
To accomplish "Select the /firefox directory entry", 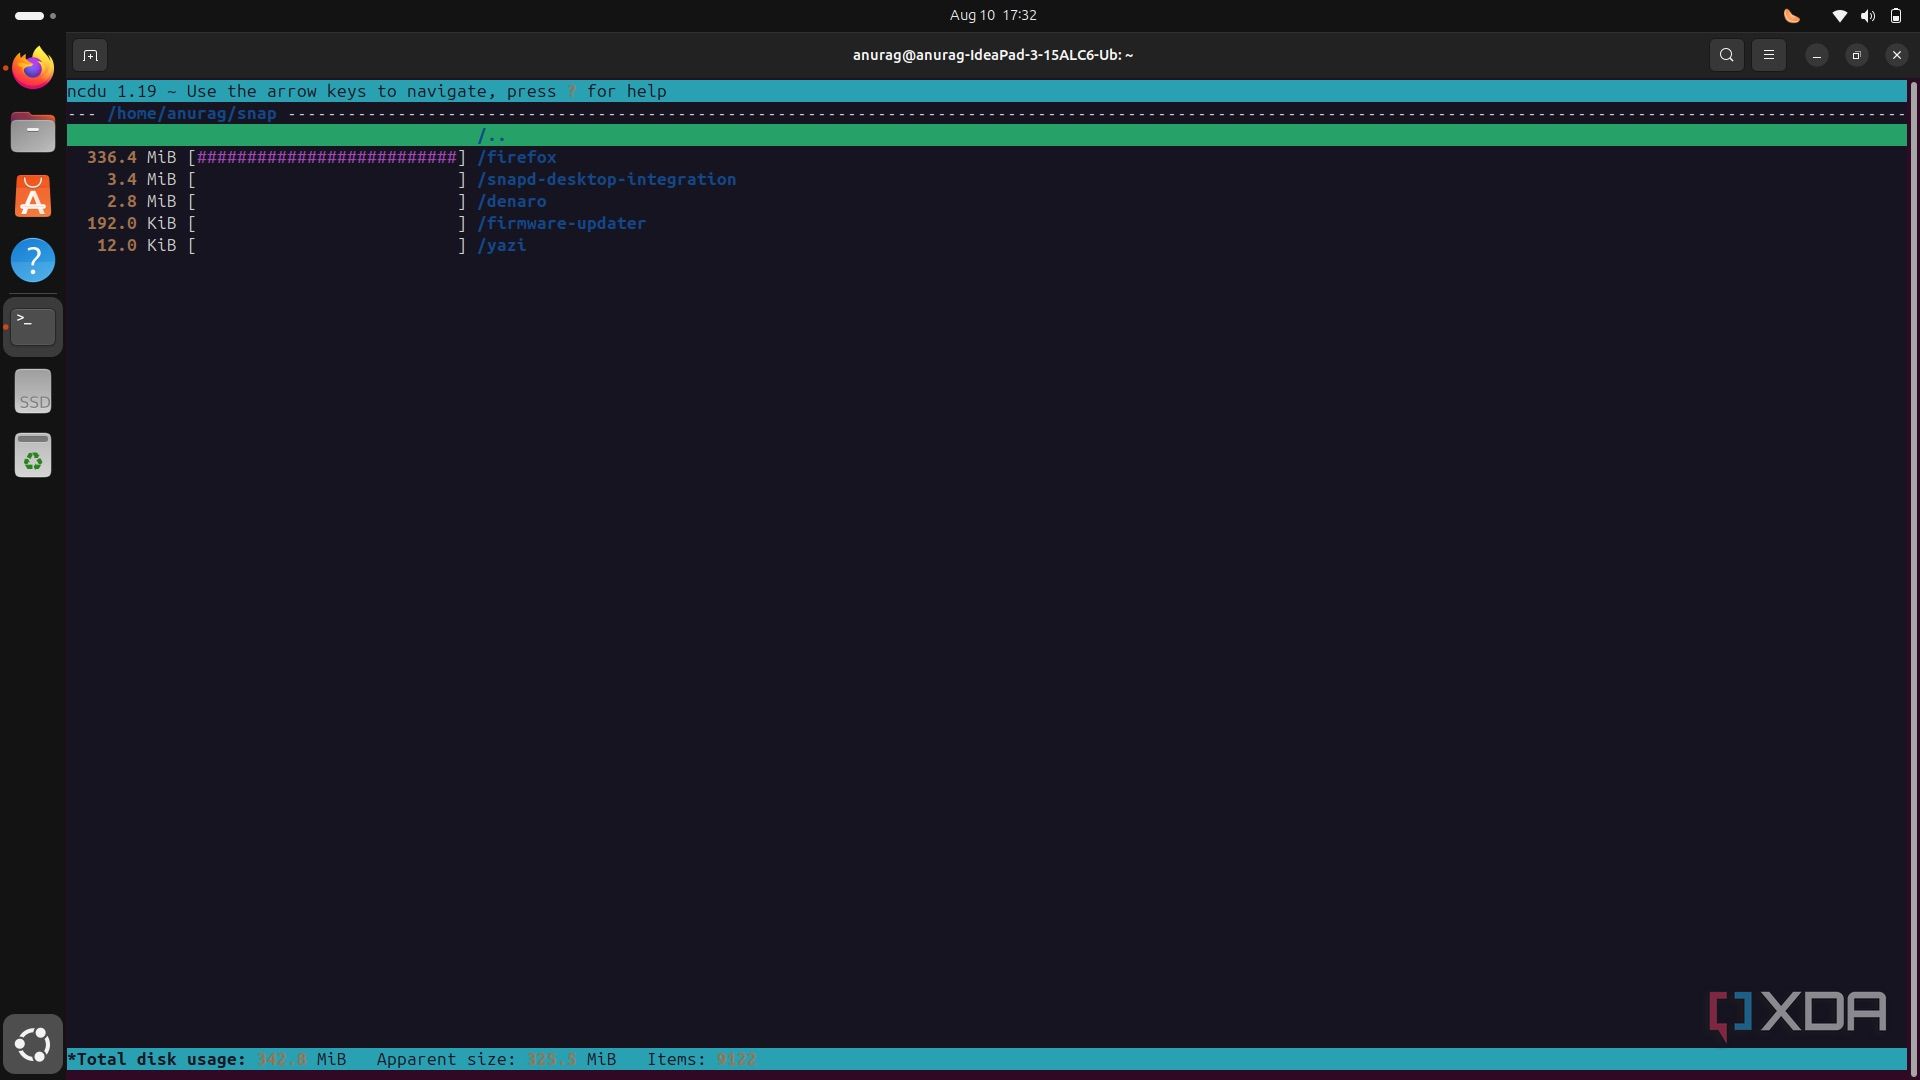I will click(517, 157).
